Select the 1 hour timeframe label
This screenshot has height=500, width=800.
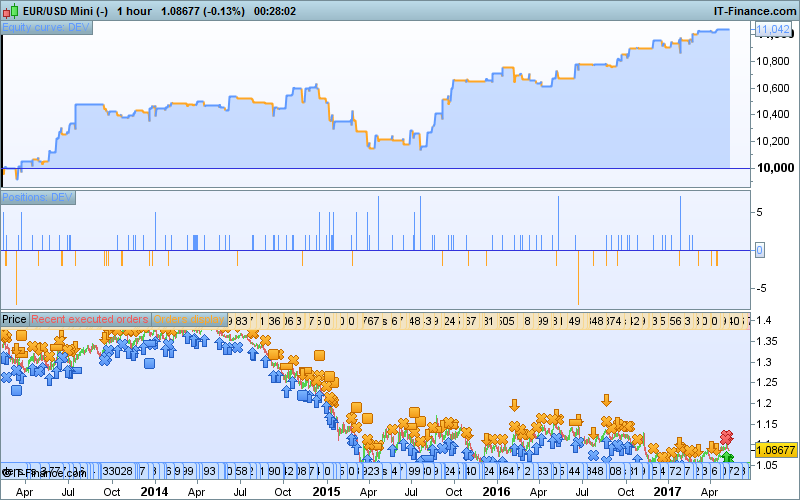click(x=134, y=11)
